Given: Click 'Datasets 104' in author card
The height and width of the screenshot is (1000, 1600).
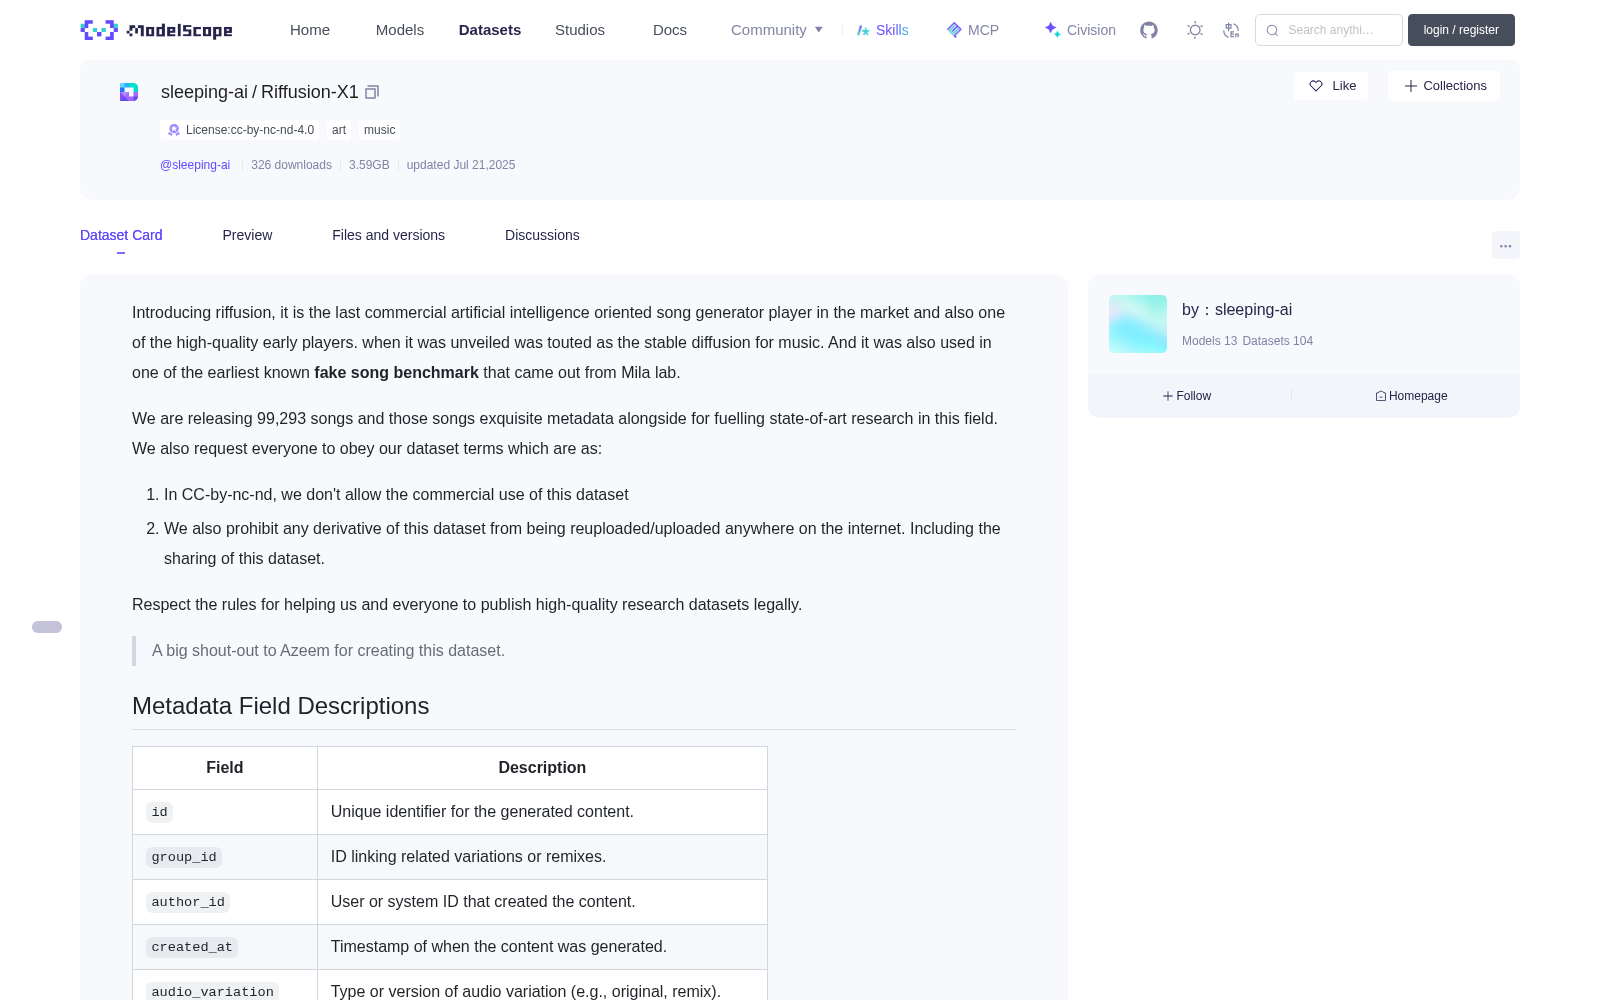Looking at the screenshot, I should 1277,341.
